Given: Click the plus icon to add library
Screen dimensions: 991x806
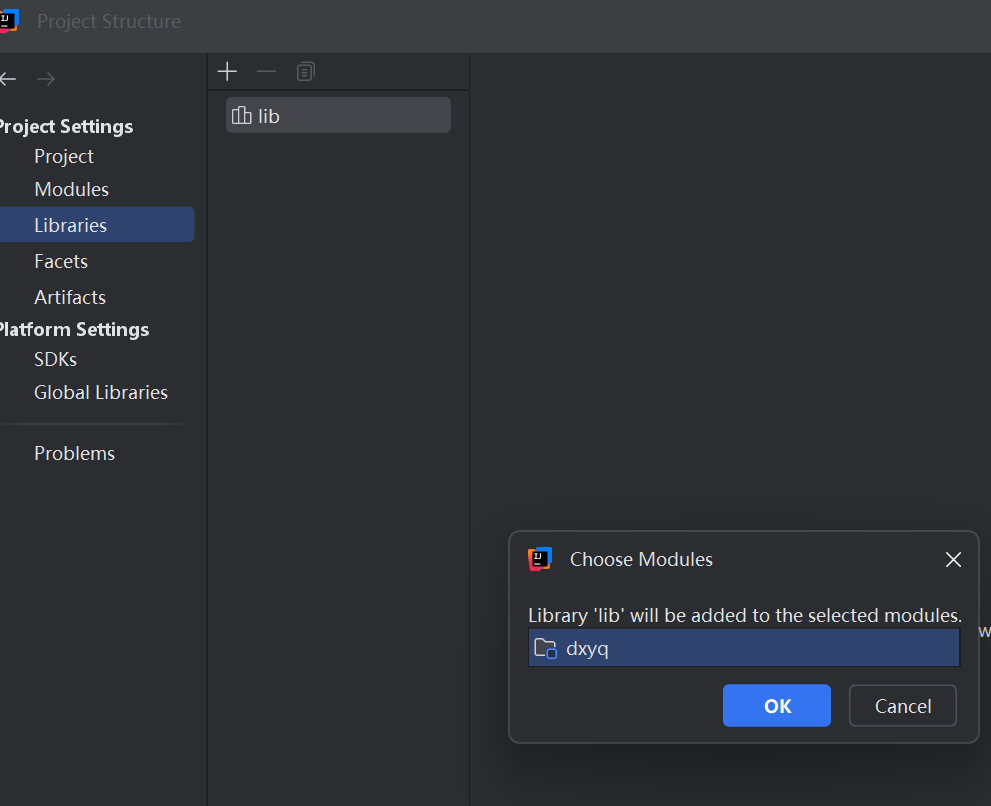Looking at the screenshot, I should pos(227,71).
